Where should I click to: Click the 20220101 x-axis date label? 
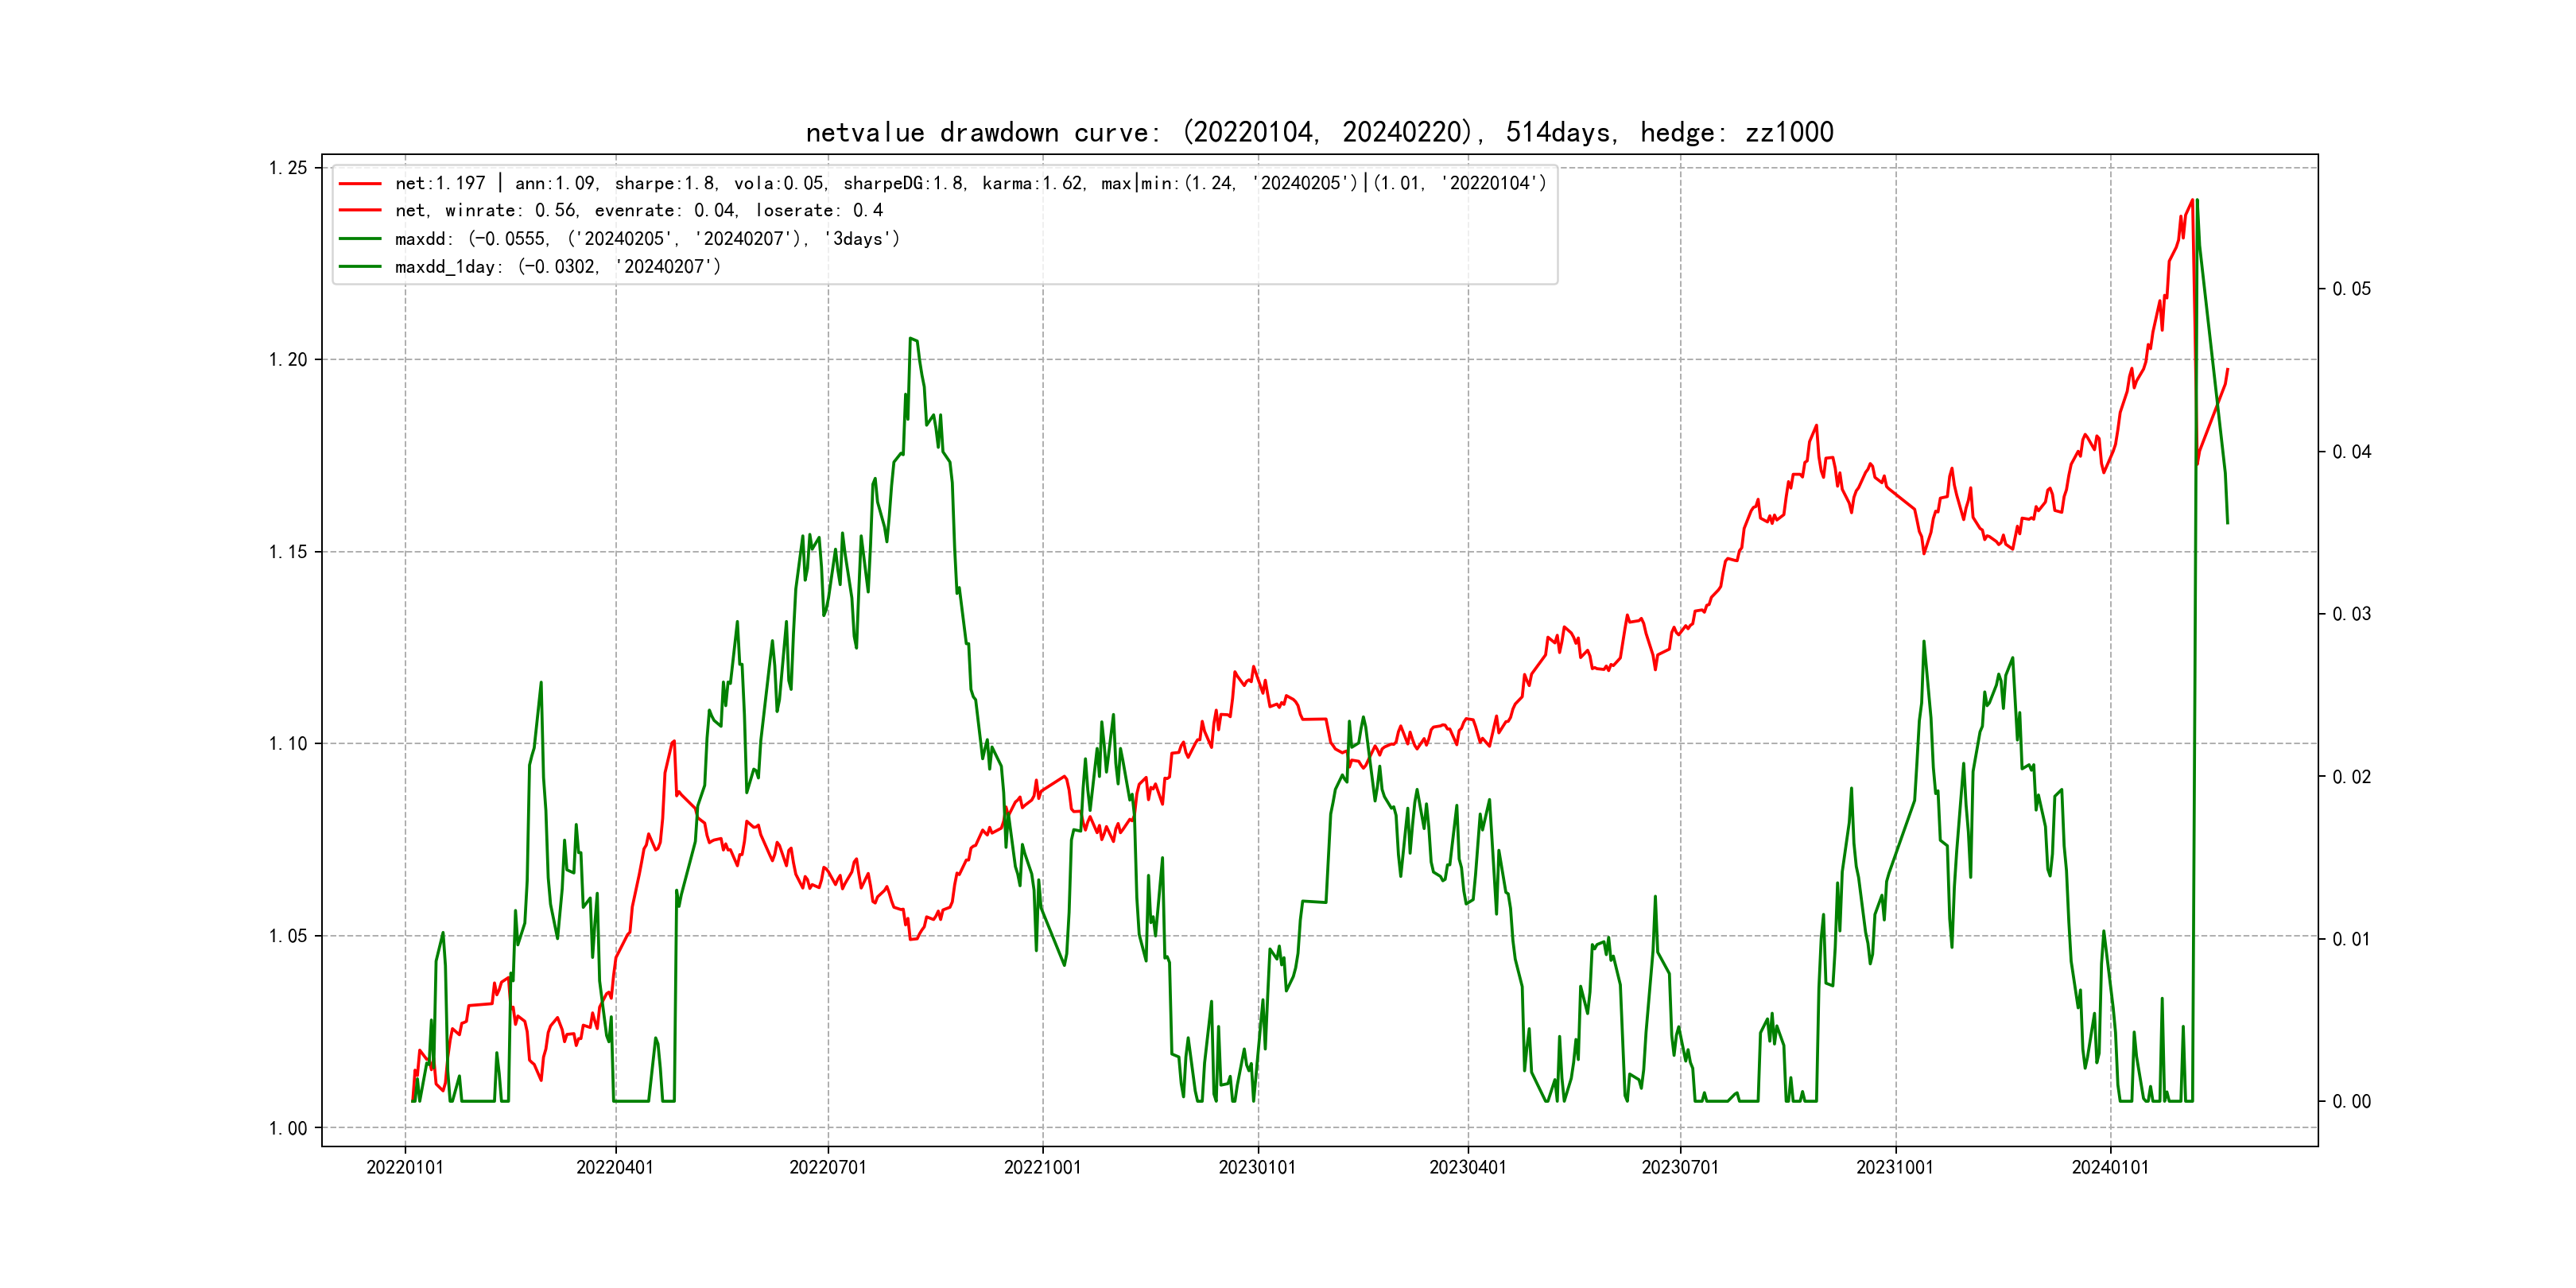coord(405,1167)
